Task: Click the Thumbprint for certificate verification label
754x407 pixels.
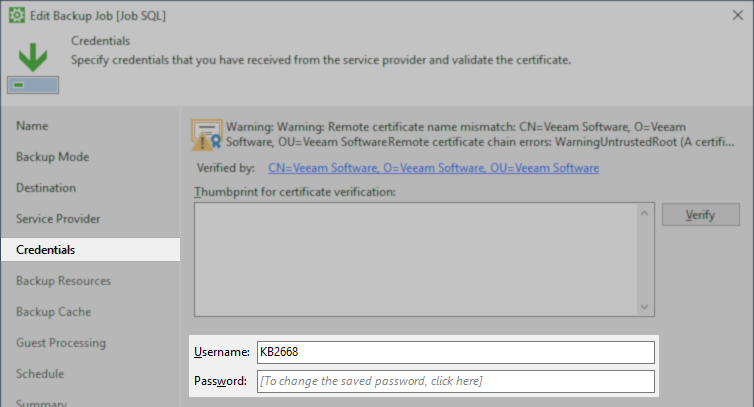Action: click(x=295, y=192)
